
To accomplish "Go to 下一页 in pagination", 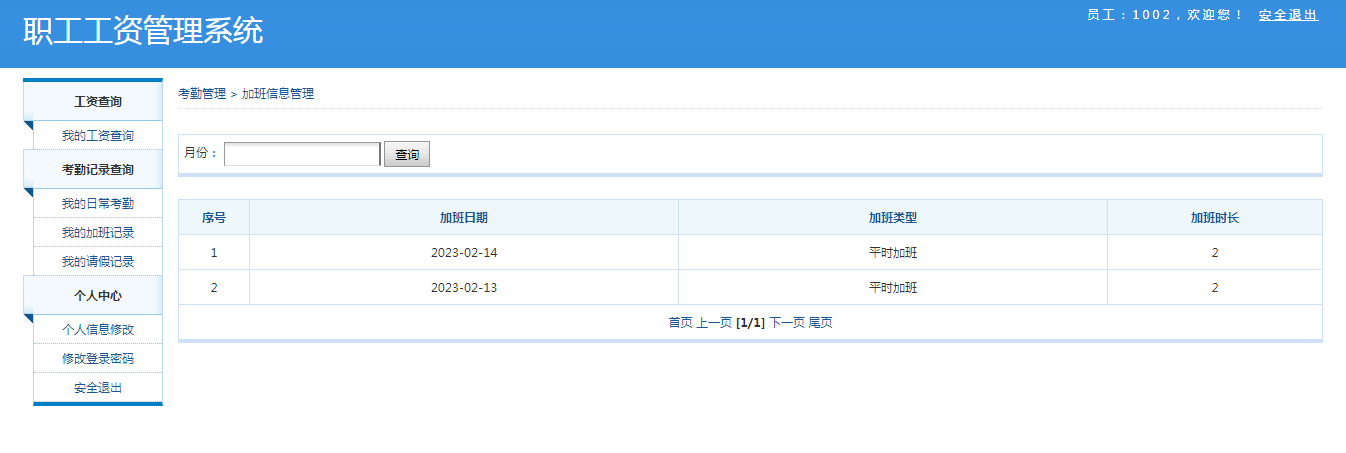I will 786,323.
